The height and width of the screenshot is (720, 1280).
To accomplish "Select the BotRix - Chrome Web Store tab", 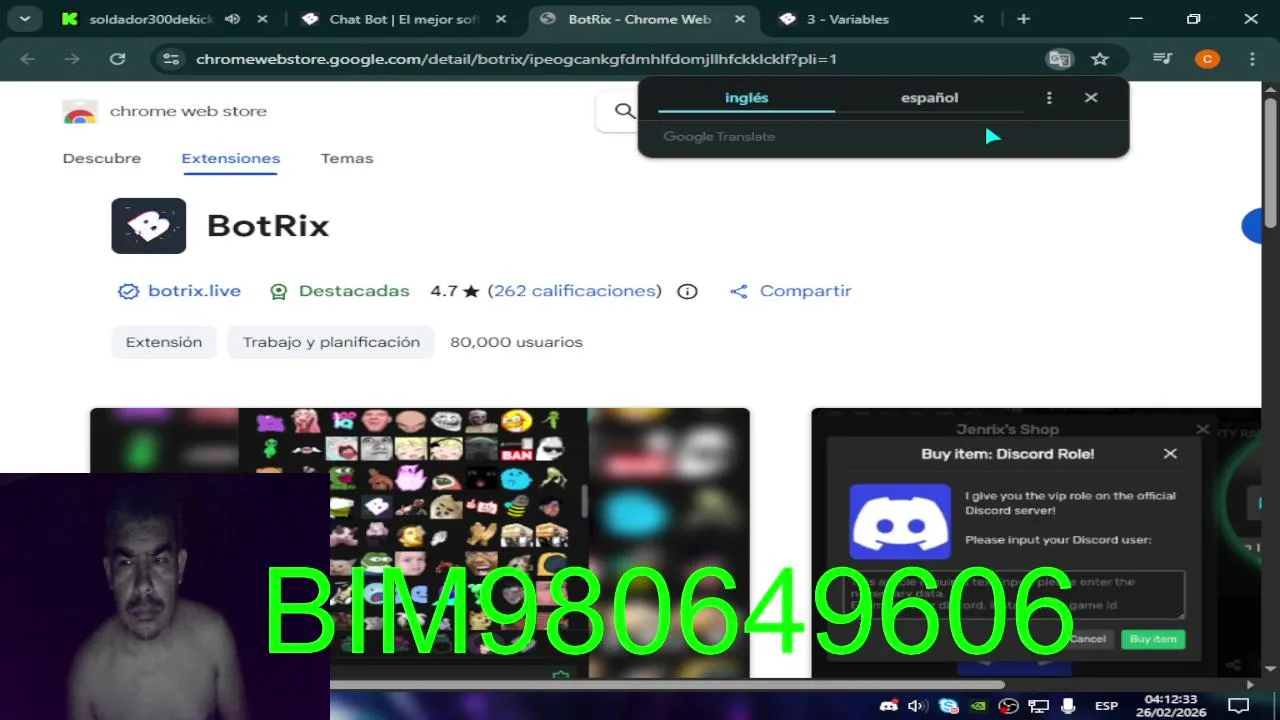I will click(640, 19).
